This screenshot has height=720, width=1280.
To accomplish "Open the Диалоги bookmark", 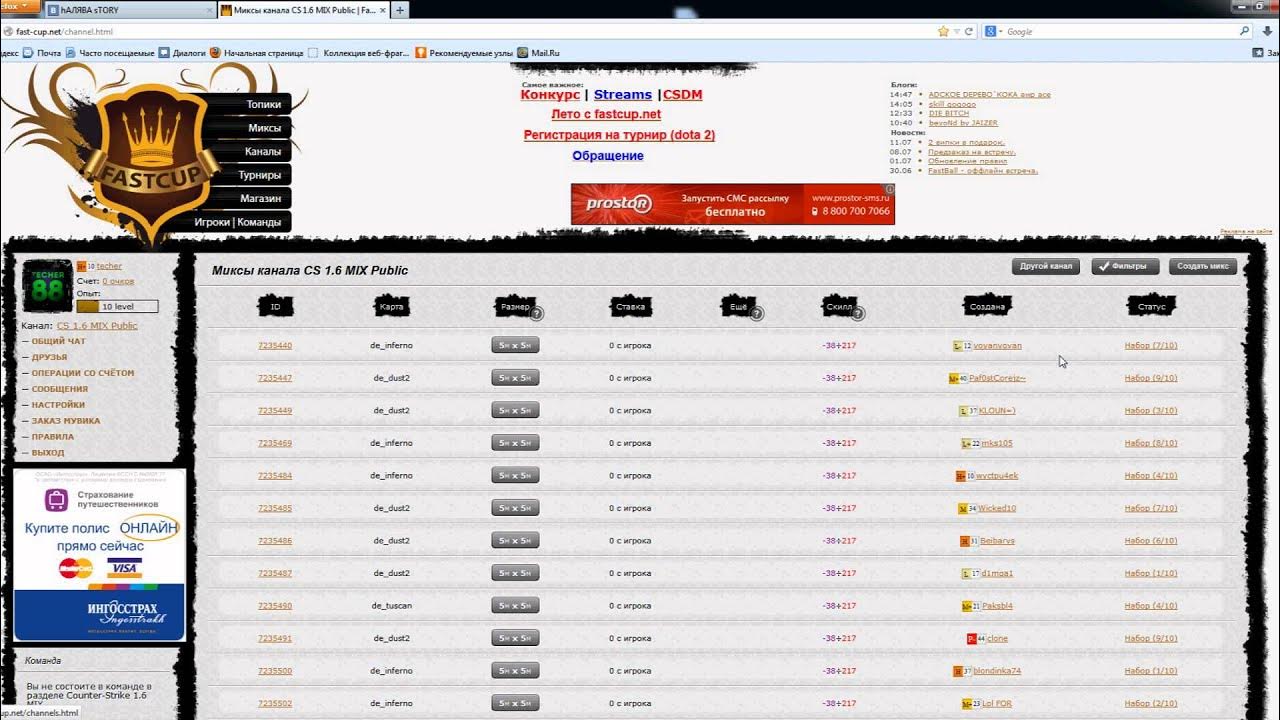I will click(182, 52).
